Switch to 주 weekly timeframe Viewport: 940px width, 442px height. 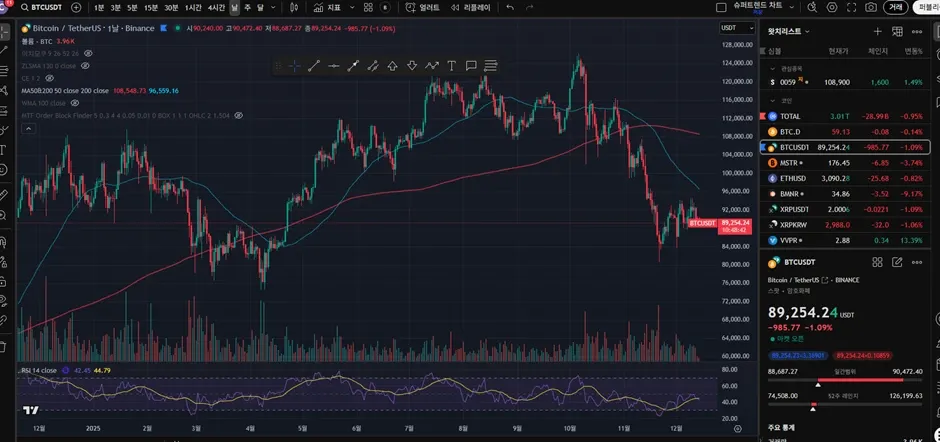(x=248, y=7)
